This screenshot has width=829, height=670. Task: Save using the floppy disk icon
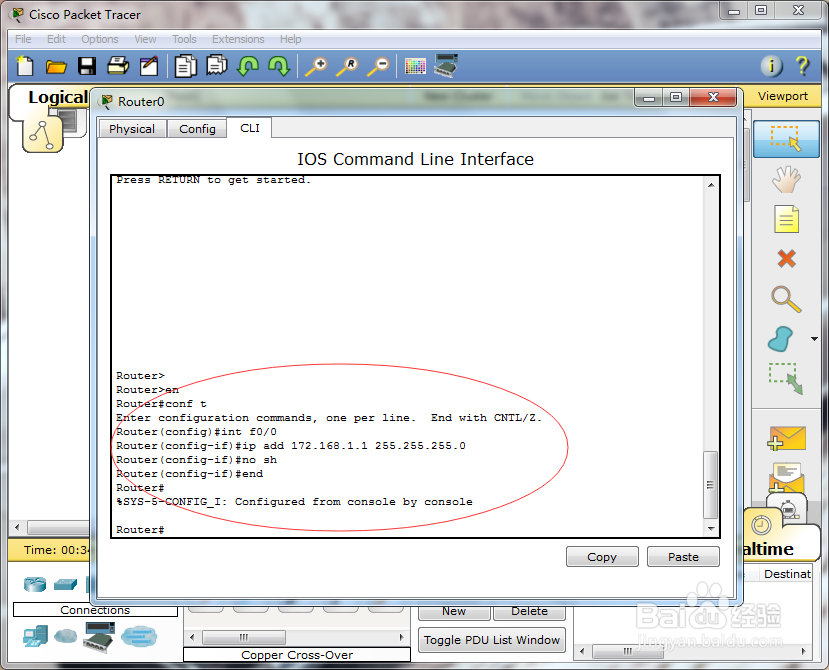(x=87, y=66)
